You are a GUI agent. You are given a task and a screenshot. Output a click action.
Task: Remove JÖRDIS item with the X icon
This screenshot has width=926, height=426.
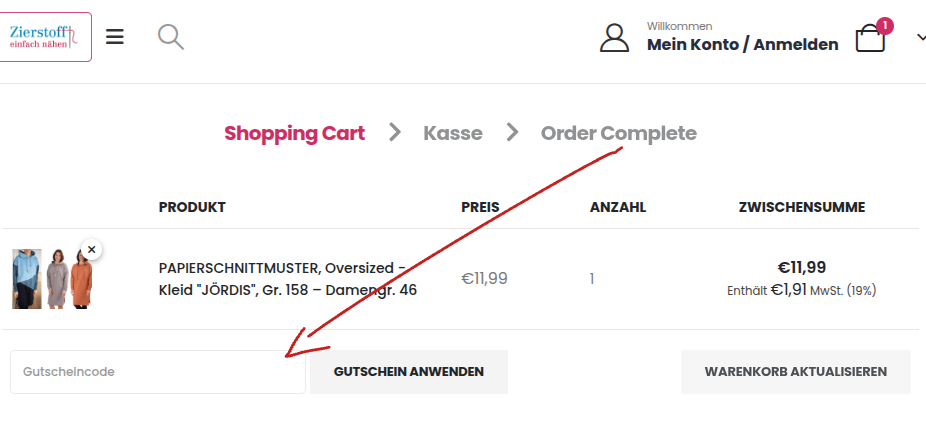pos(92,250)
